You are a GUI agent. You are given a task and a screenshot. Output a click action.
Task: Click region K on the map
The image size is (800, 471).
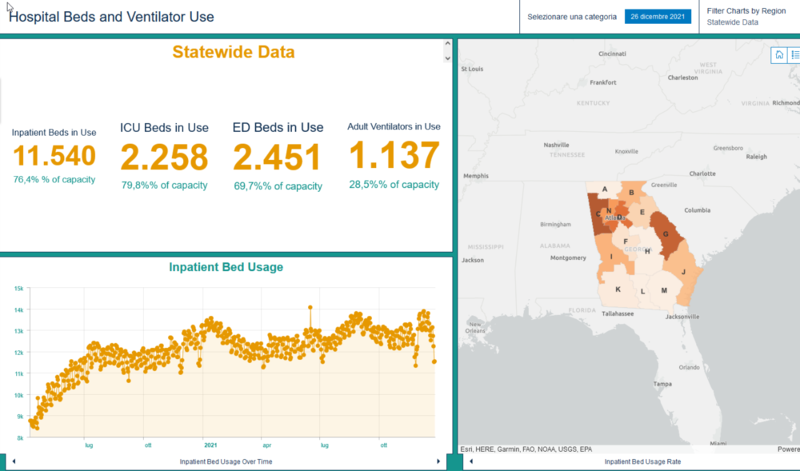pos(617,290)
